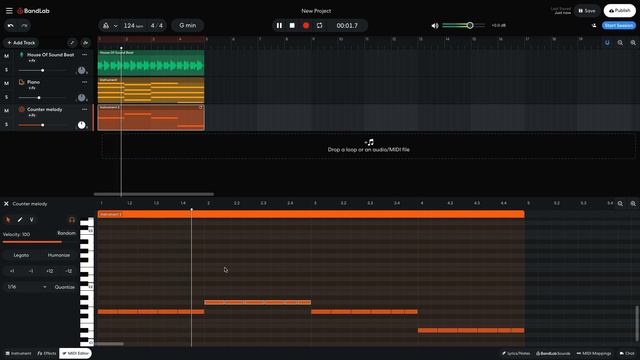Viewport: 640px width, 360px height.
Task: Mute the Counter melody track
Action: pos(6,111)
